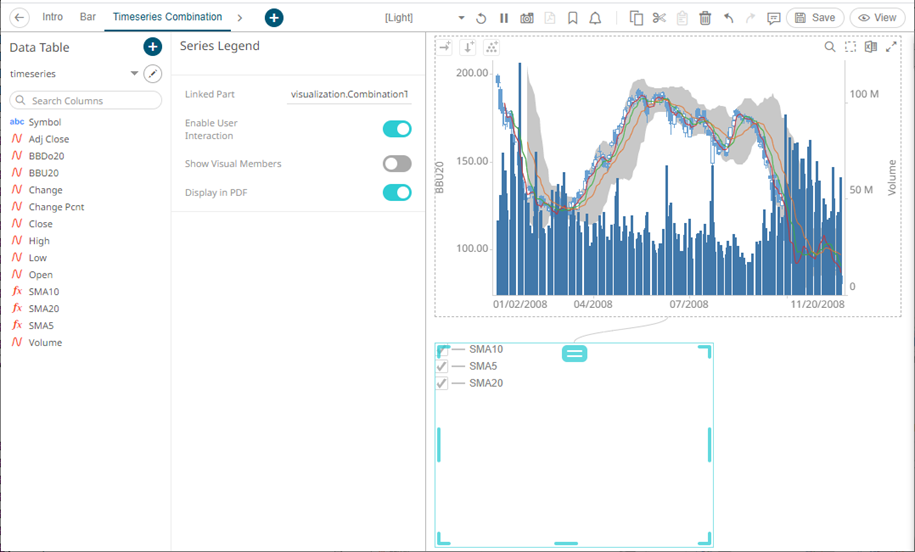915x552 pixels.
Task: Open alerts with the bell icon
Action: pos(596,18)
